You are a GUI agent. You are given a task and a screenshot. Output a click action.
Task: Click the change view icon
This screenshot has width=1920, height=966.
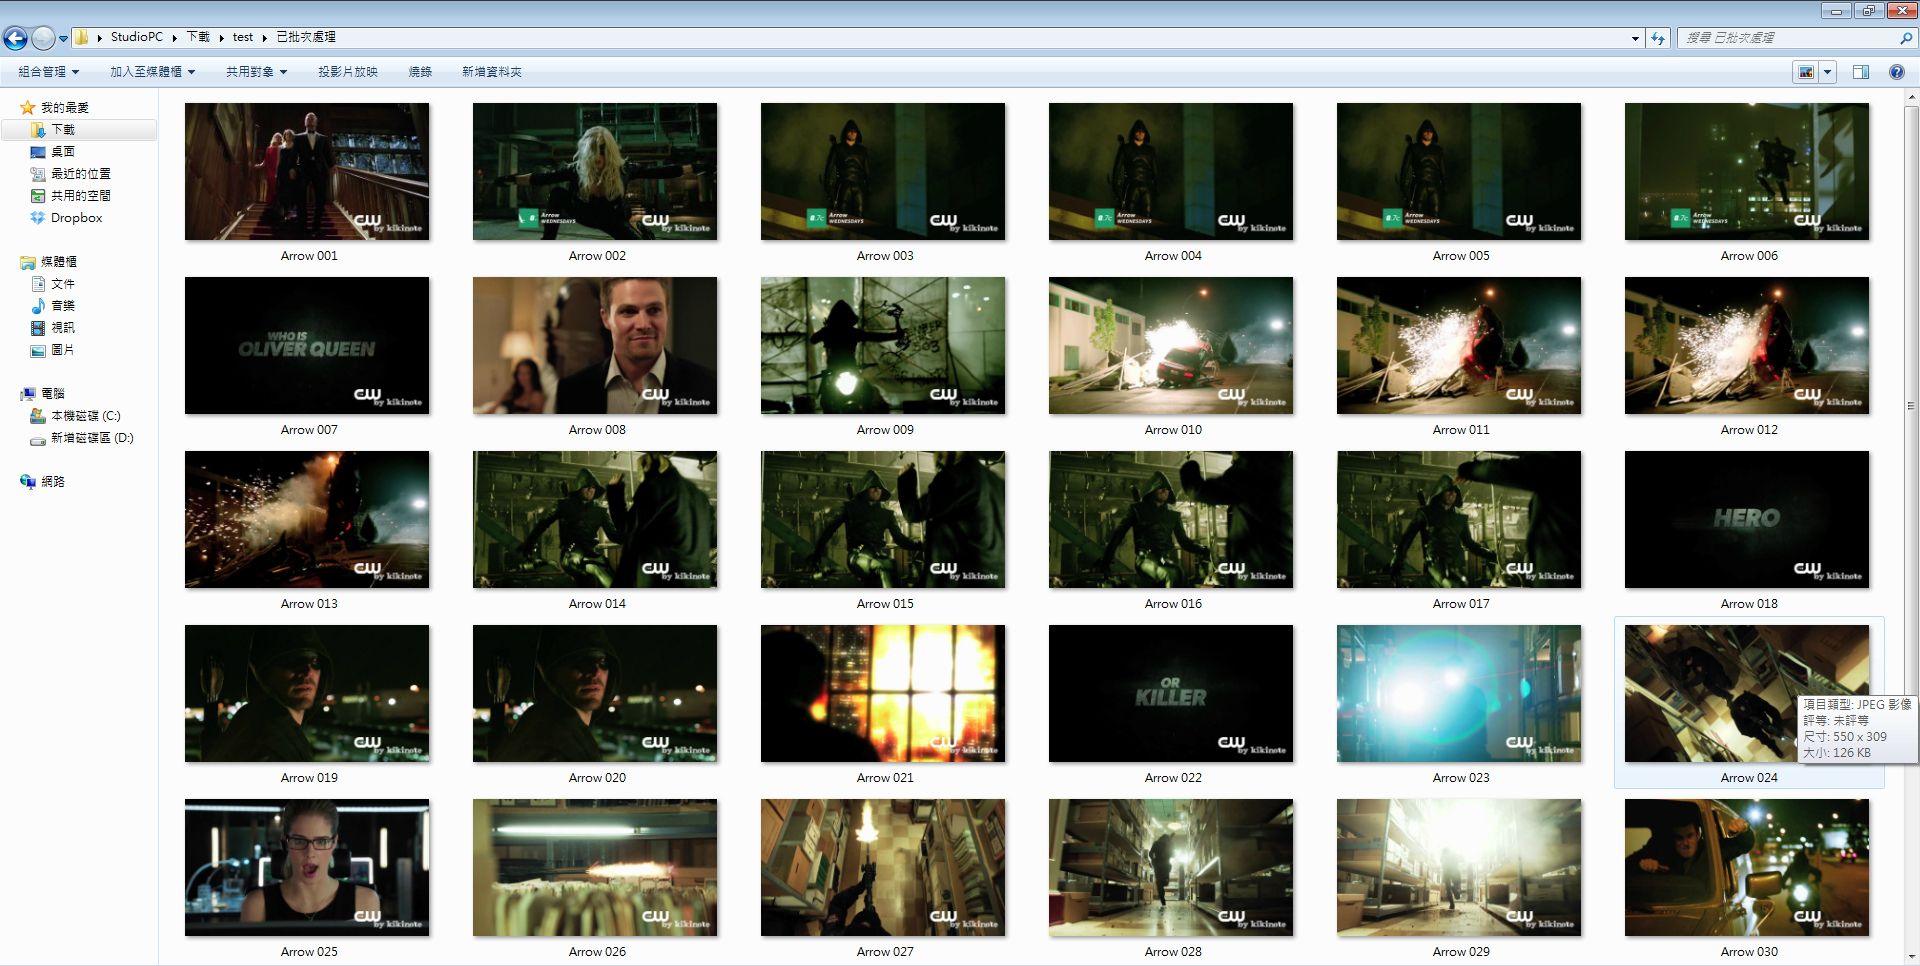pyautogui.click(x=1806, y=72)
